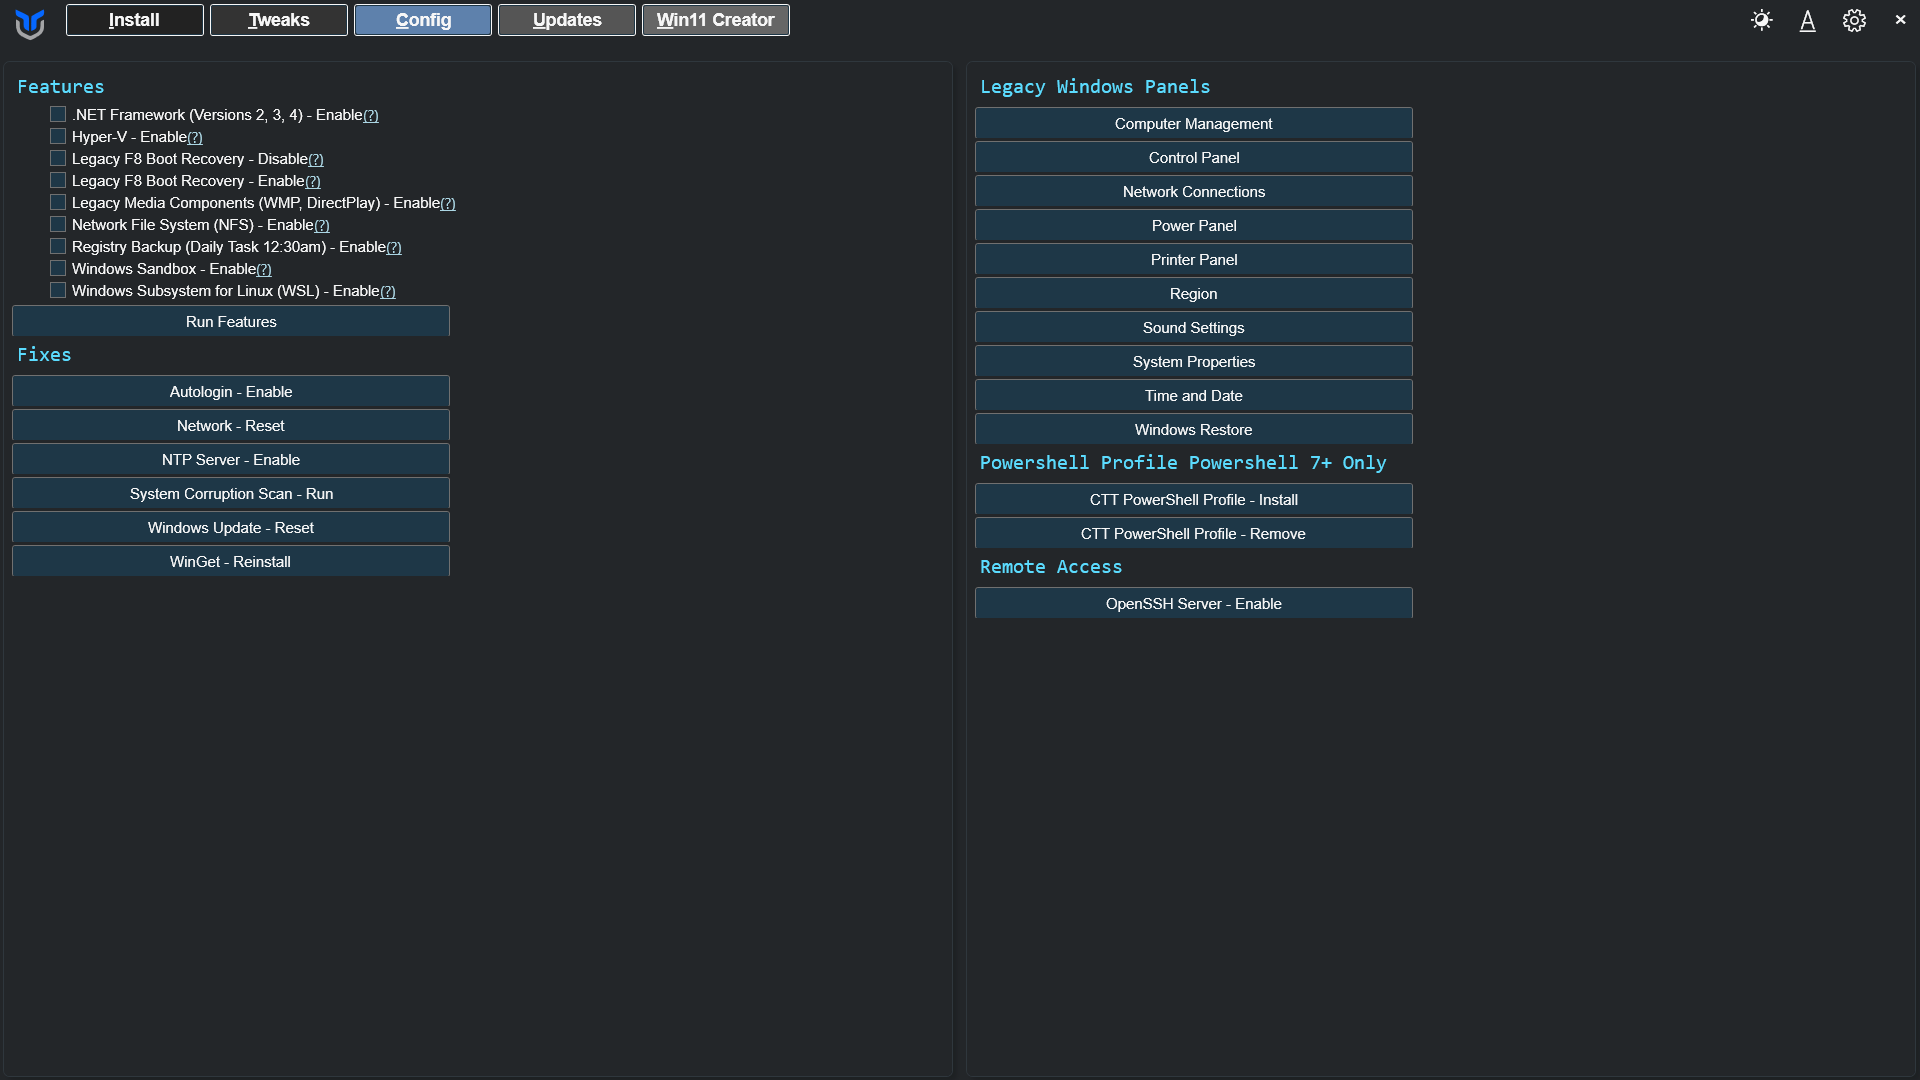Open Time and Date panel
Image resolution: width=1920 pixels, height=1080 pixels.
1194,396
